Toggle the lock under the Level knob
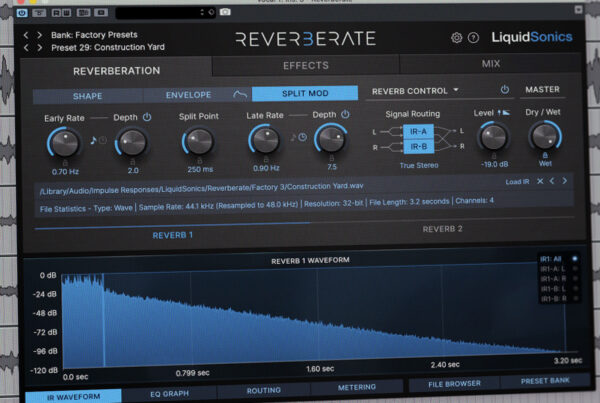This screenshot has width=600, height=403. pyautogui.click(x=494, y=156)
